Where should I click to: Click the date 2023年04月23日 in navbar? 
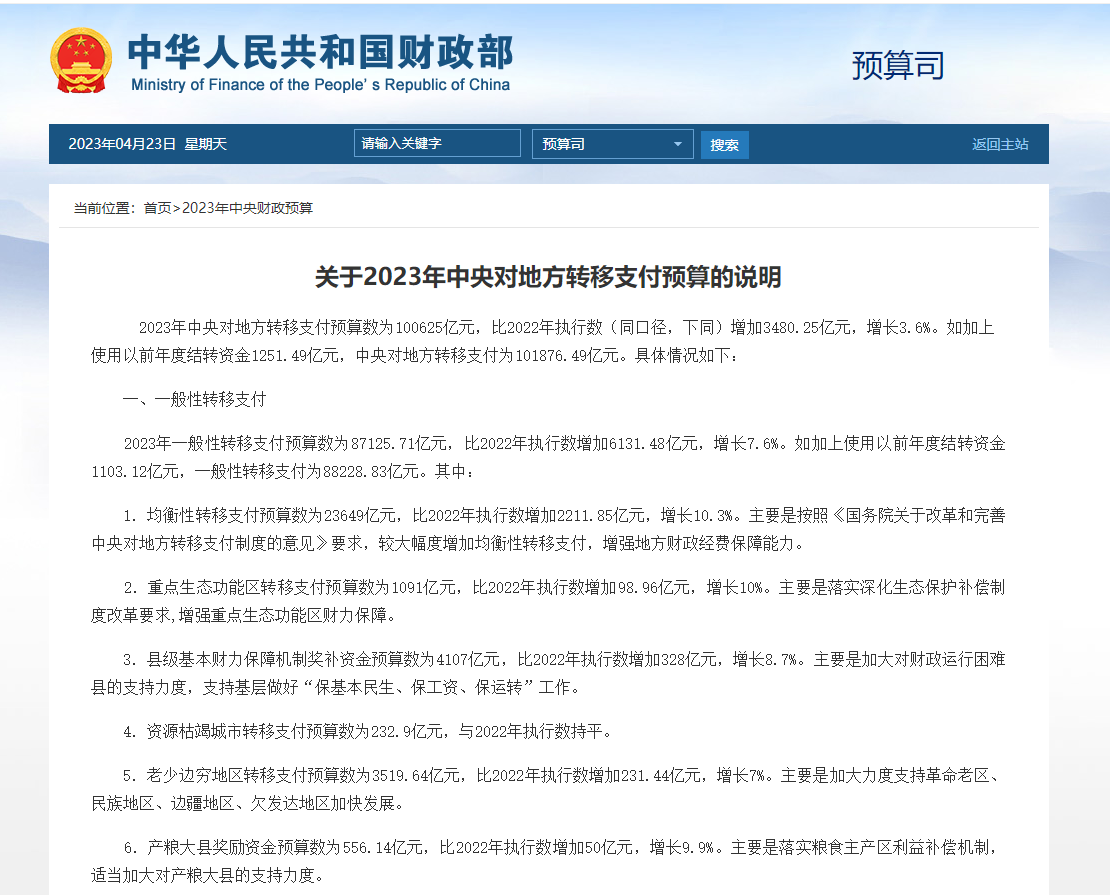(122, 144)
